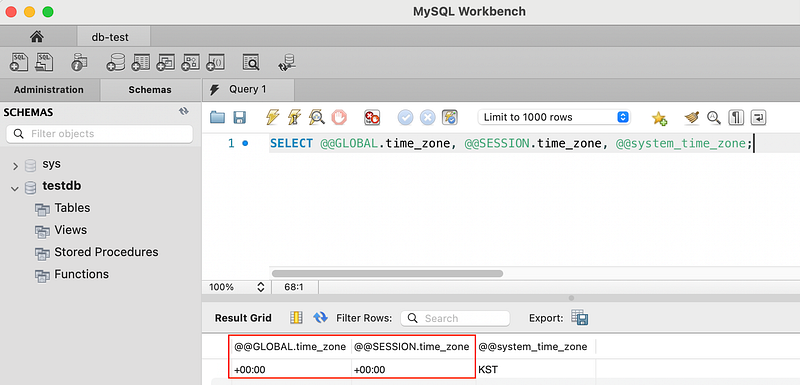Create a new function icon
Image resolution: width=800 pixels, height=385 pixels.
216,62
